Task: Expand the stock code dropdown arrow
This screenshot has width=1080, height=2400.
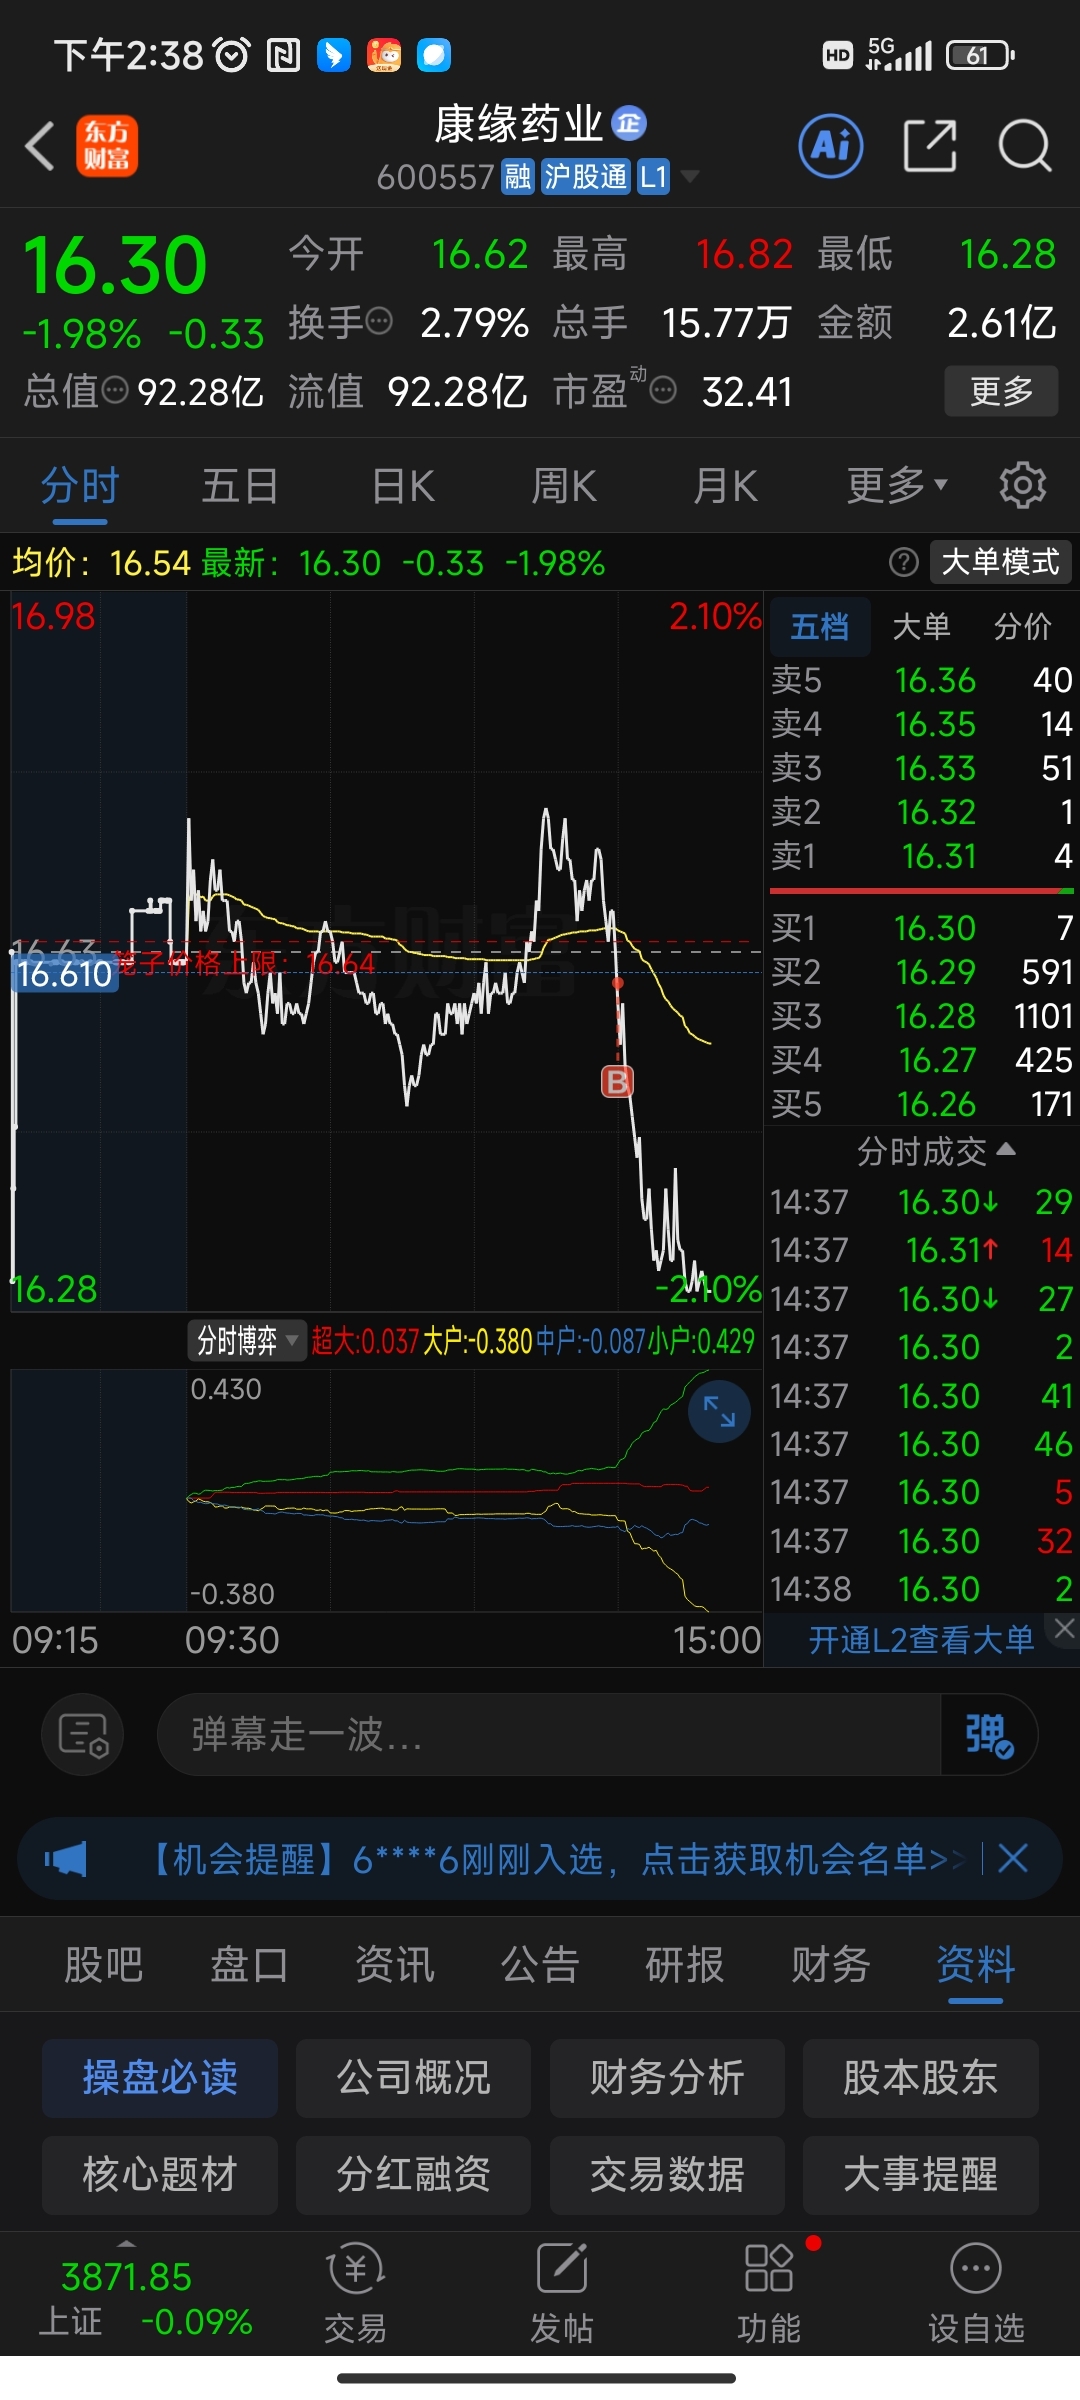Action: click(x=689, y=177)
